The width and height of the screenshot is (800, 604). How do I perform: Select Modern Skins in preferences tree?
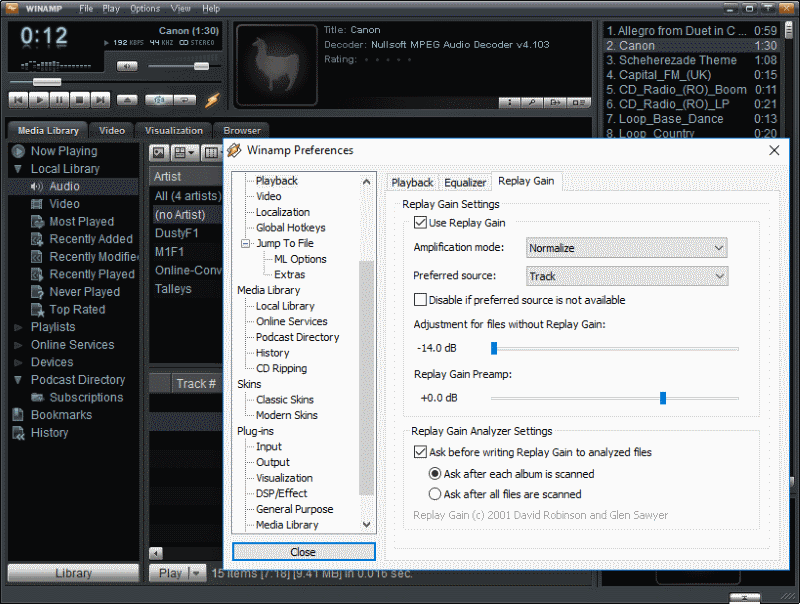click(287, 415)
